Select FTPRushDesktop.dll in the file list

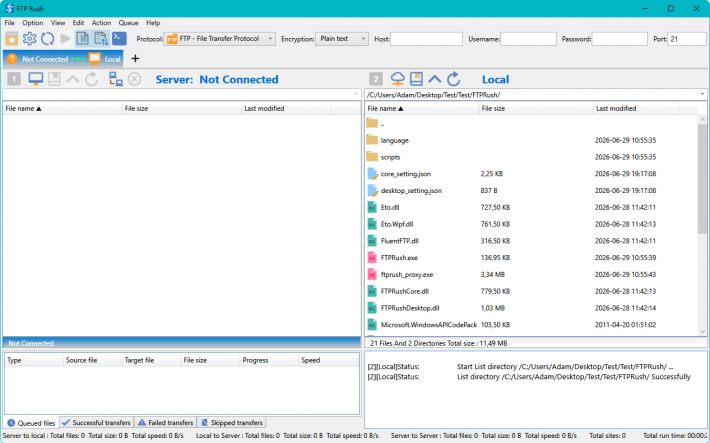531,308
